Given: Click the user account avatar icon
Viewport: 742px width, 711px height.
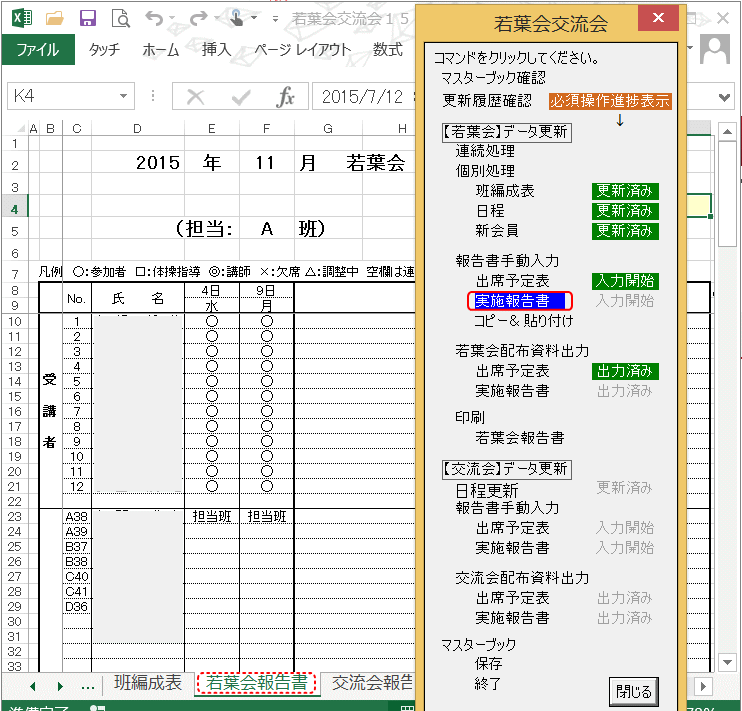Looking at the screenshot, I should point(715,49).
